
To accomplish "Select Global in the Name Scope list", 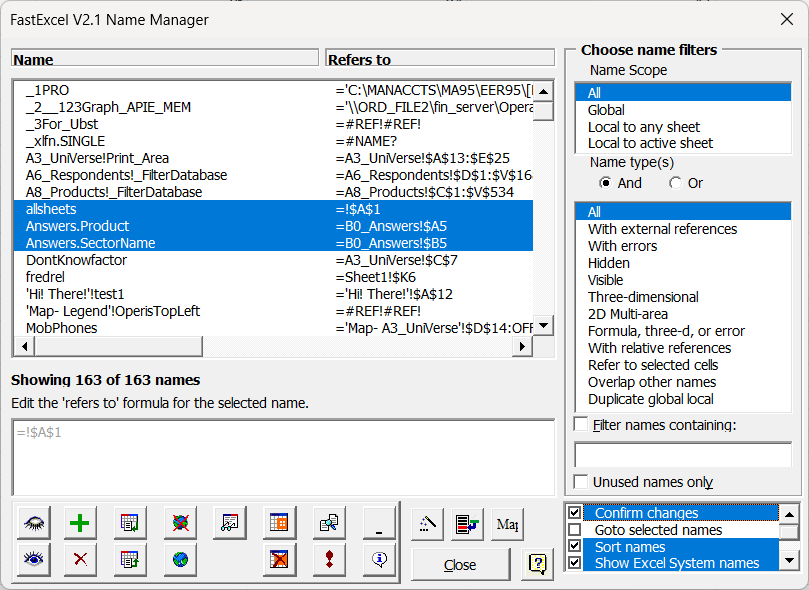I will coord(683,110).
